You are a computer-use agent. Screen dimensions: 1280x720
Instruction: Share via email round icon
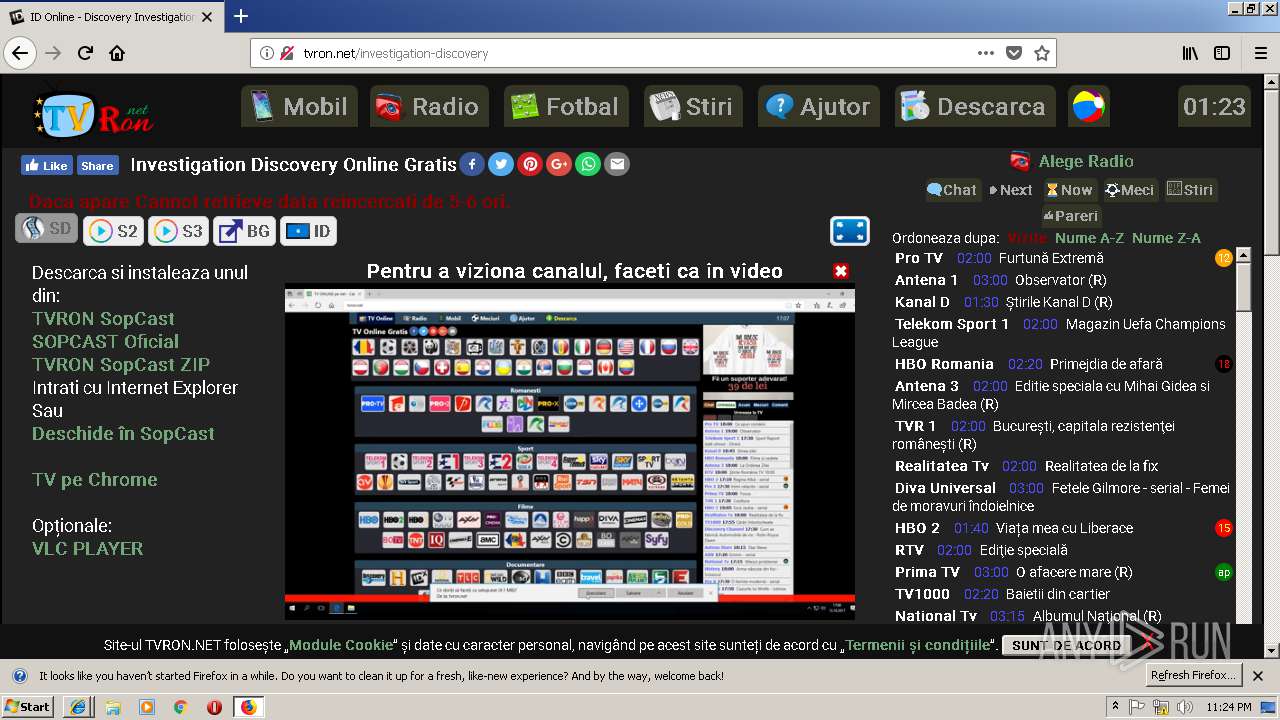coord(617,164)
